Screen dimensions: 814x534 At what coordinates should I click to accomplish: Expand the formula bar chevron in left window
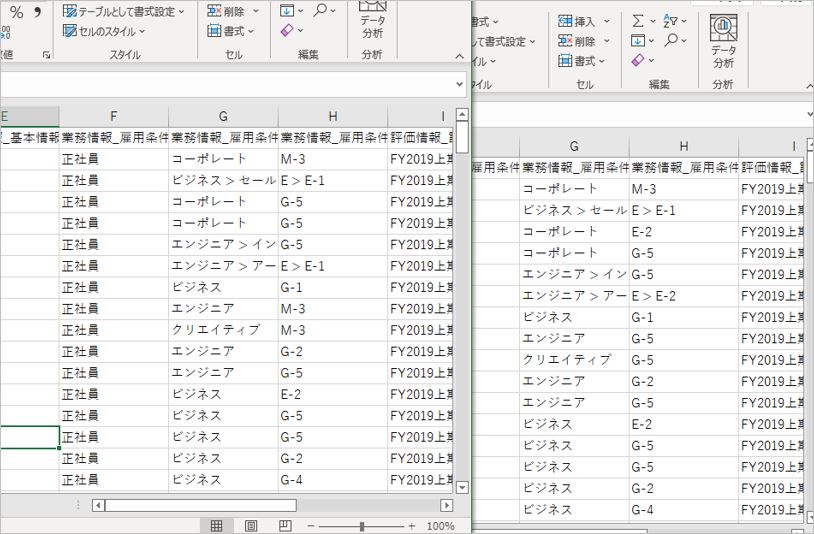point(459,84)
